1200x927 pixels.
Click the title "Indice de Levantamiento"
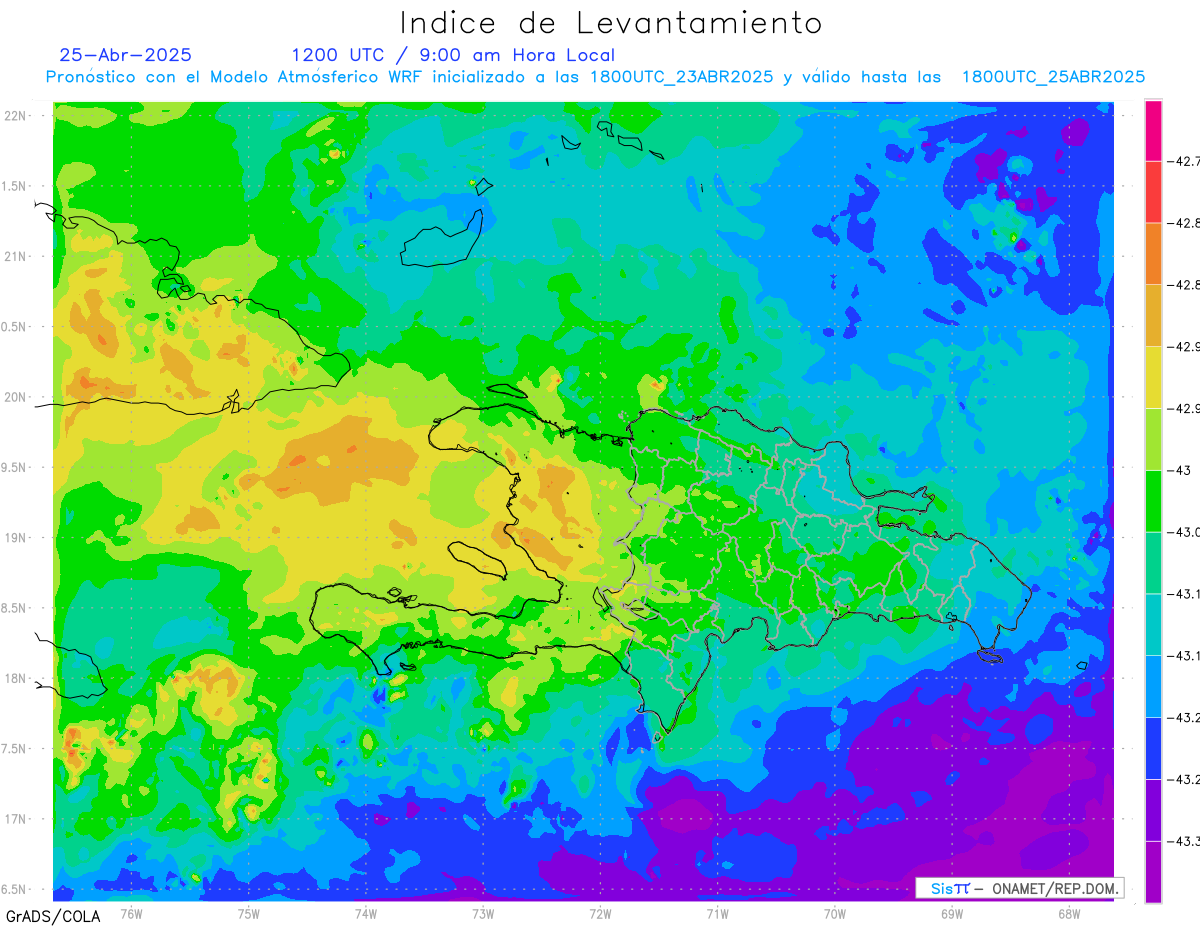[610, 23]
